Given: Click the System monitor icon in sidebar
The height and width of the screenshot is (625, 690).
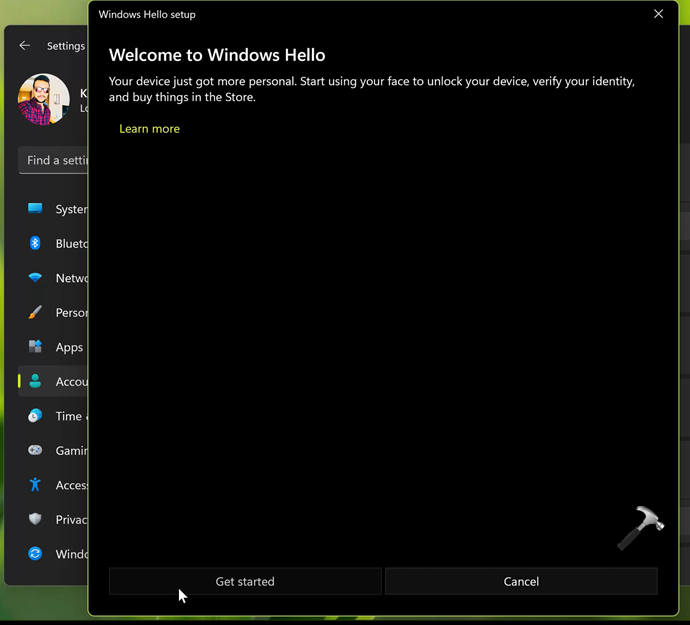Looking at the screenshot, I should (35, 209).
